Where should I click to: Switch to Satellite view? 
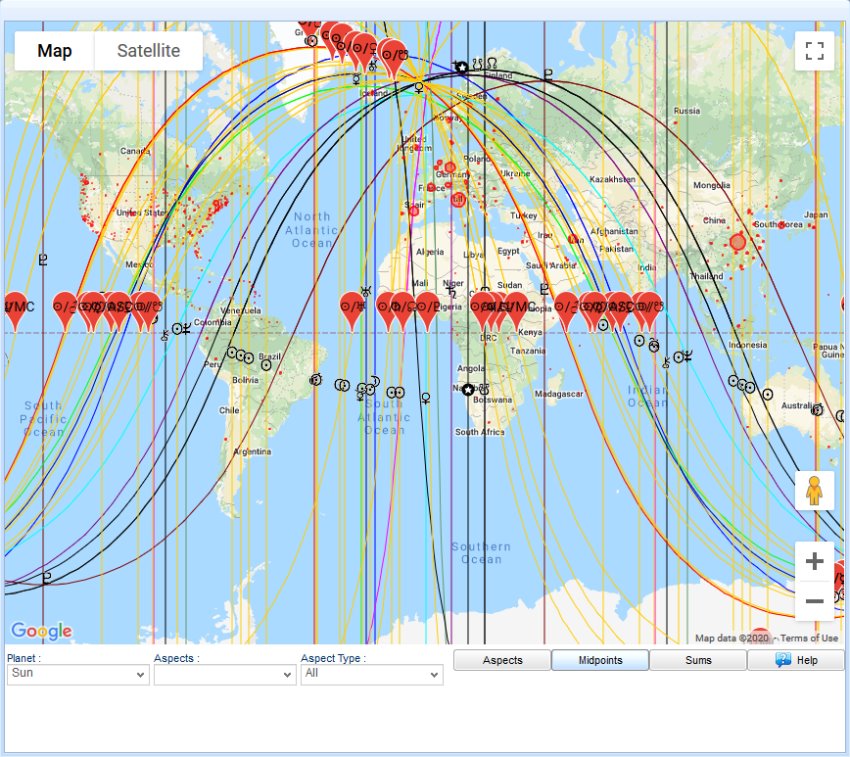click(x=146, y=50)
